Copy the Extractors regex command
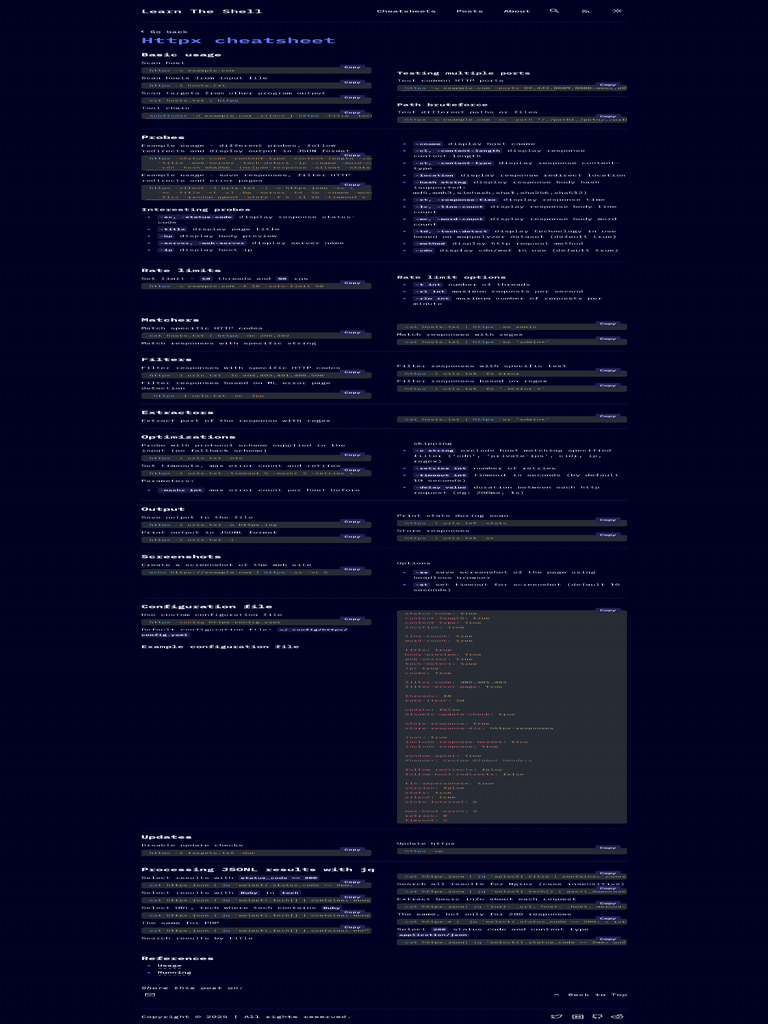 [607, 416]
